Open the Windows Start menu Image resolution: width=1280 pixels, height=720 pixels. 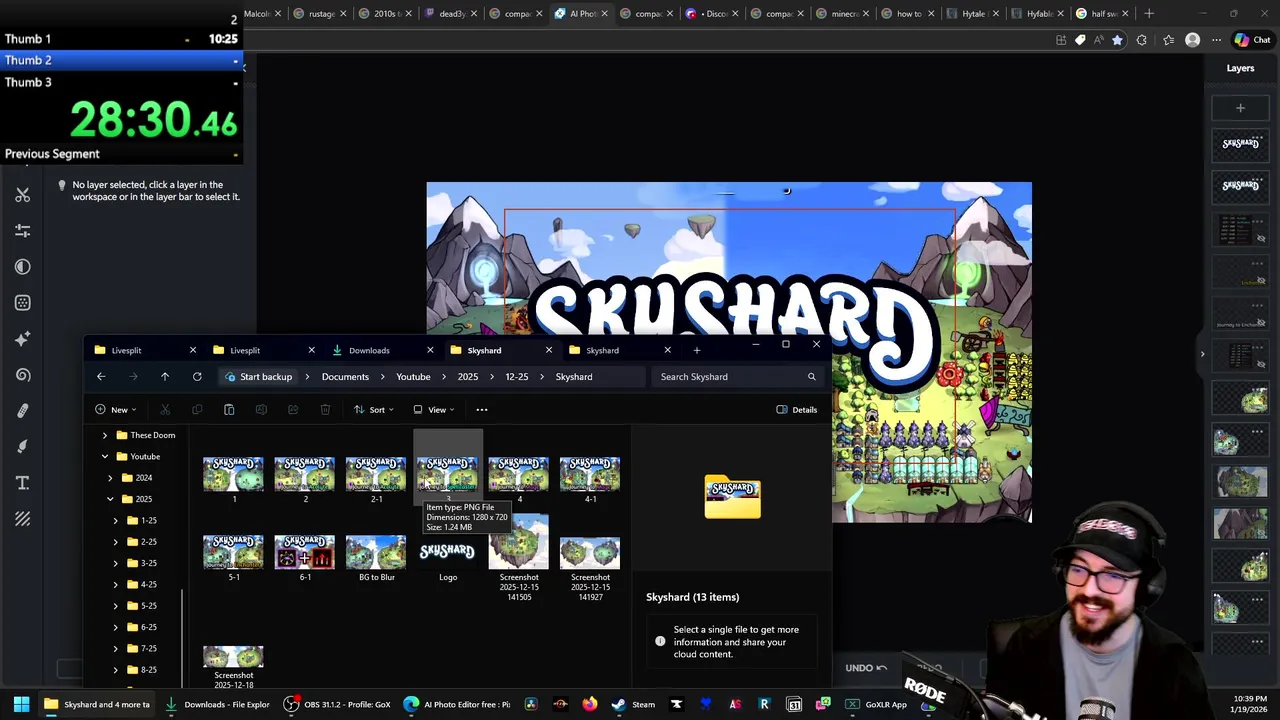tap(21, 704)
